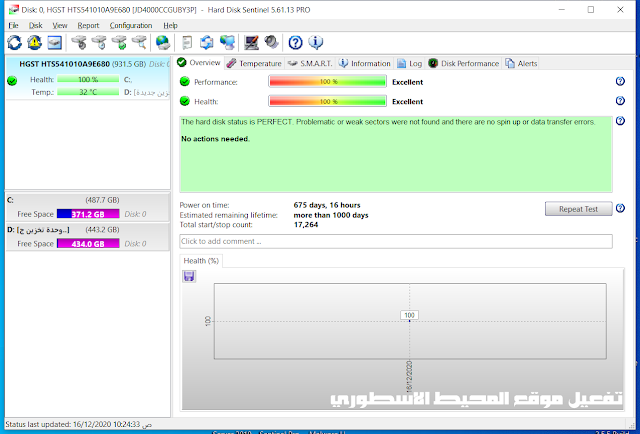The height and width of the screenshot is (434, 640).
Task: Click the D: free space 434.0 GB bar
Action: tap(88, 244)
